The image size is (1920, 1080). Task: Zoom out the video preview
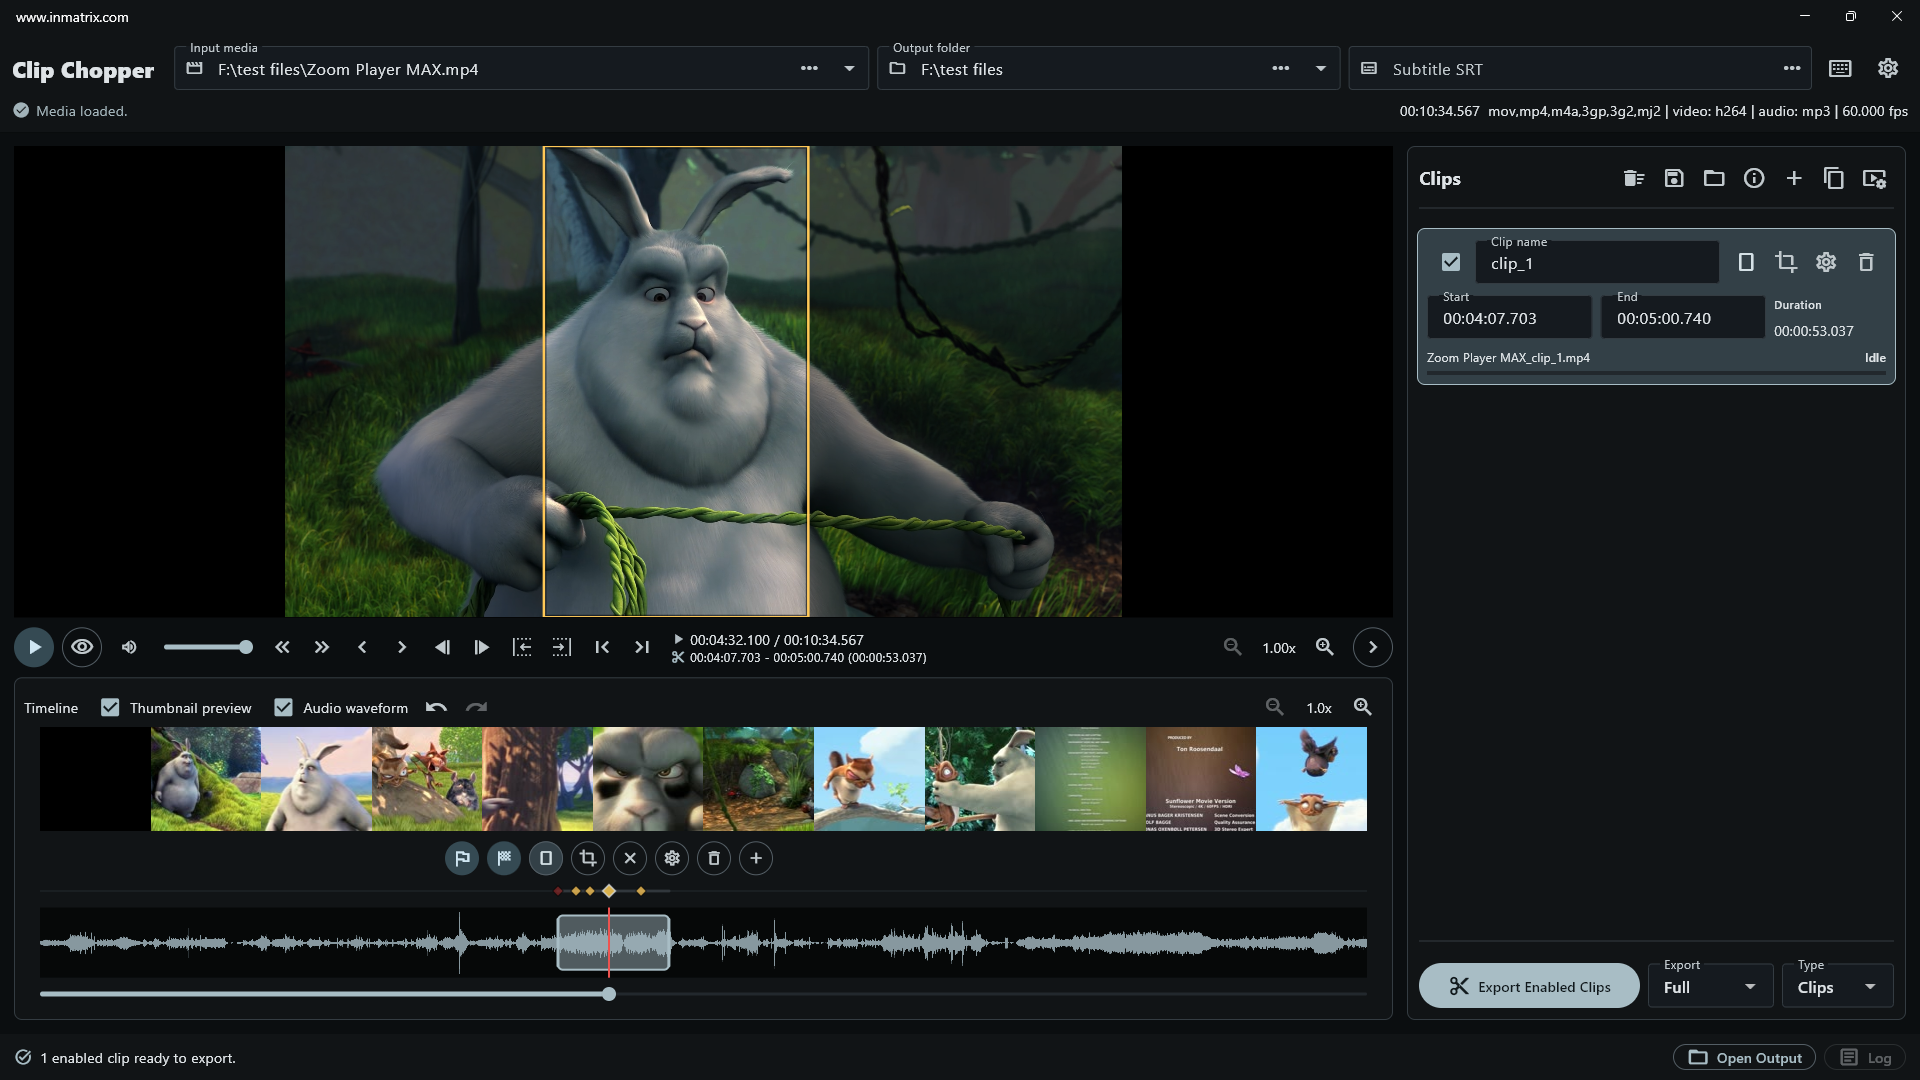[x=1233, y=647]
